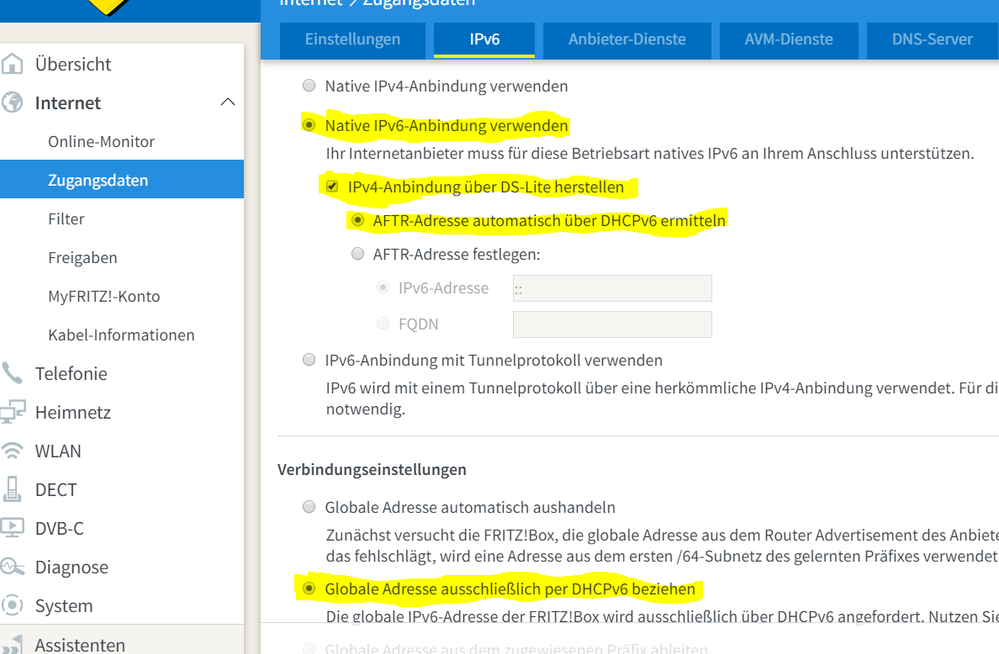Click the Verbindungseinstellungen heading
This screenshot has height=654, width=999.
pos(372,470)
